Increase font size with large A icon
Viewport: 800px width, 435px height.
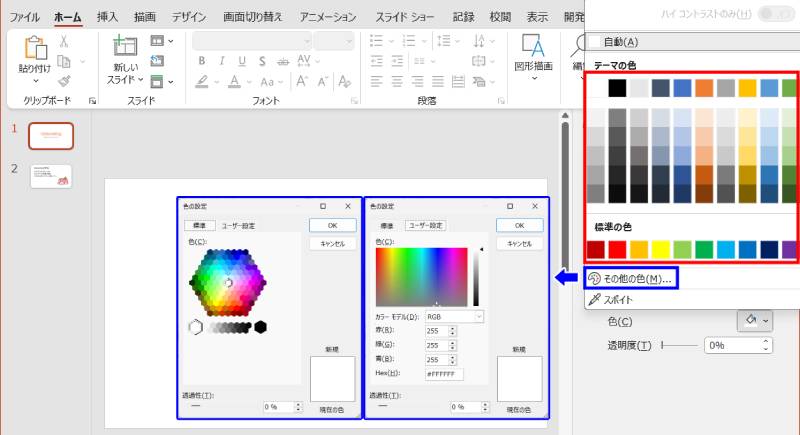tap(302, 82)
